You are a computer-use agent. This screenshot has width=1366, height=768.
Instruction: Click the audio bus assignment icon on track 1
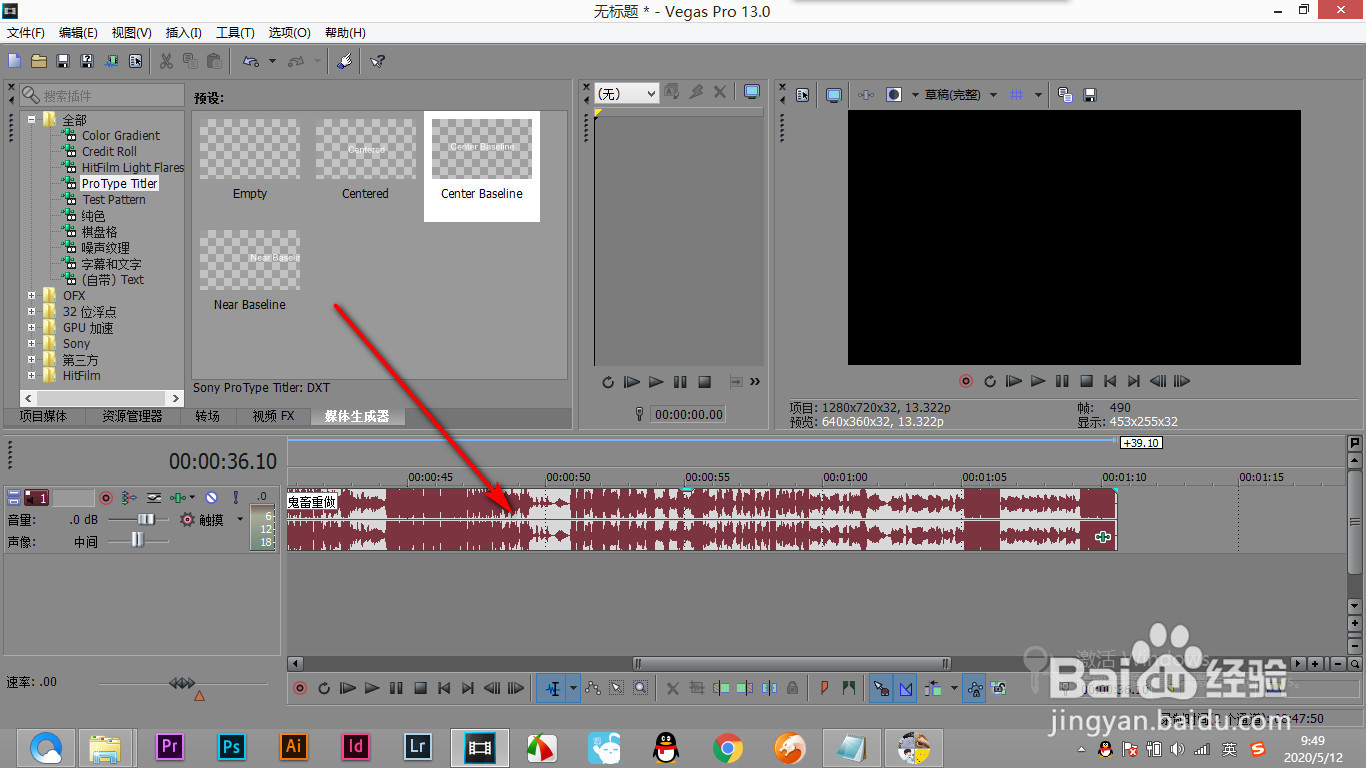coord(129,497)
